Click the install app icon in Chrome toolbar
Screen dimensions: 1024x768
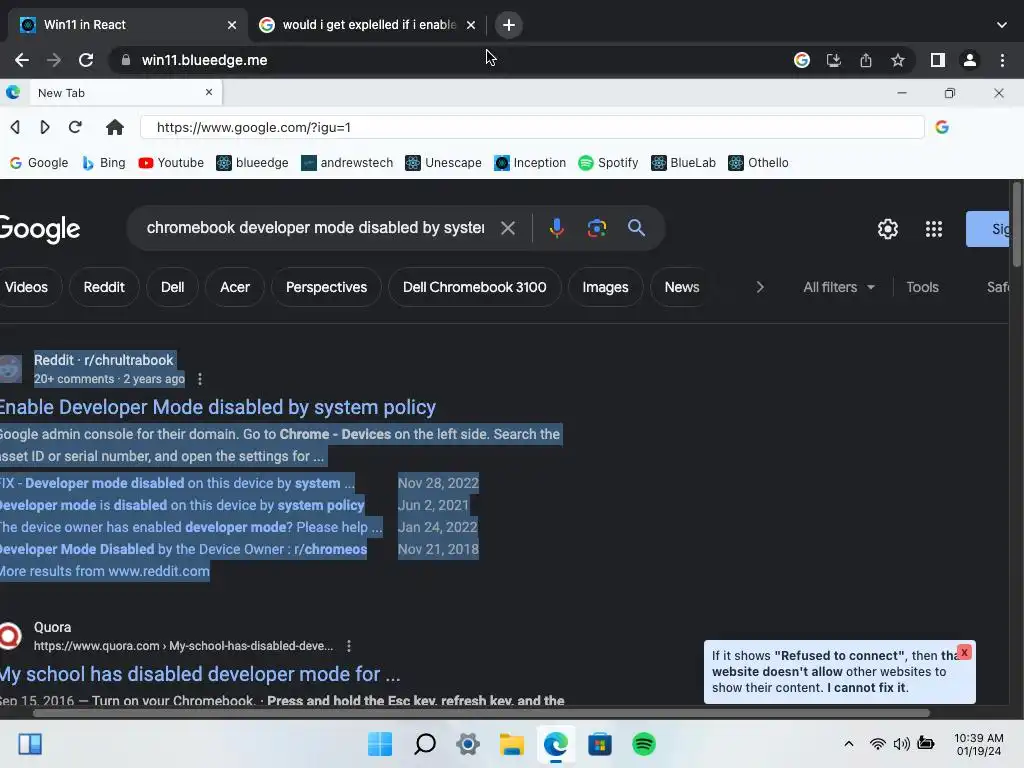coord(833,60)
